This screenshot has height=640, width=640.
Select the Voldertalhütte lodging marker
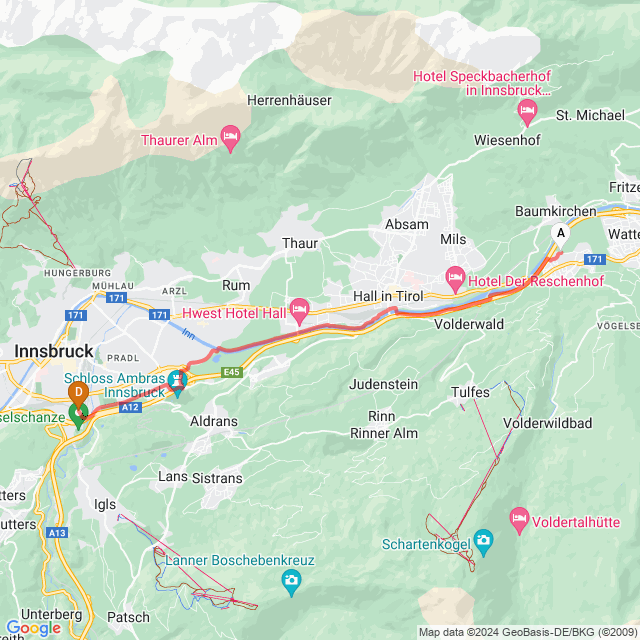[519, 520]
